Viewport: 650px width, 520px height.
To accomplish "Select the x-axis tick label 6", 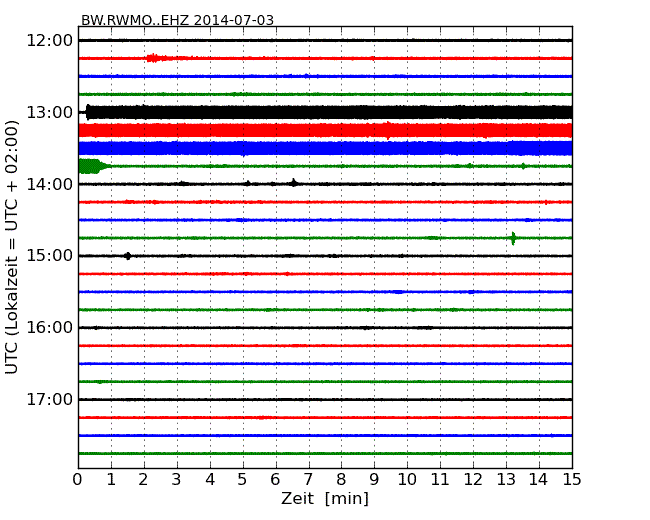I will 275,480.
